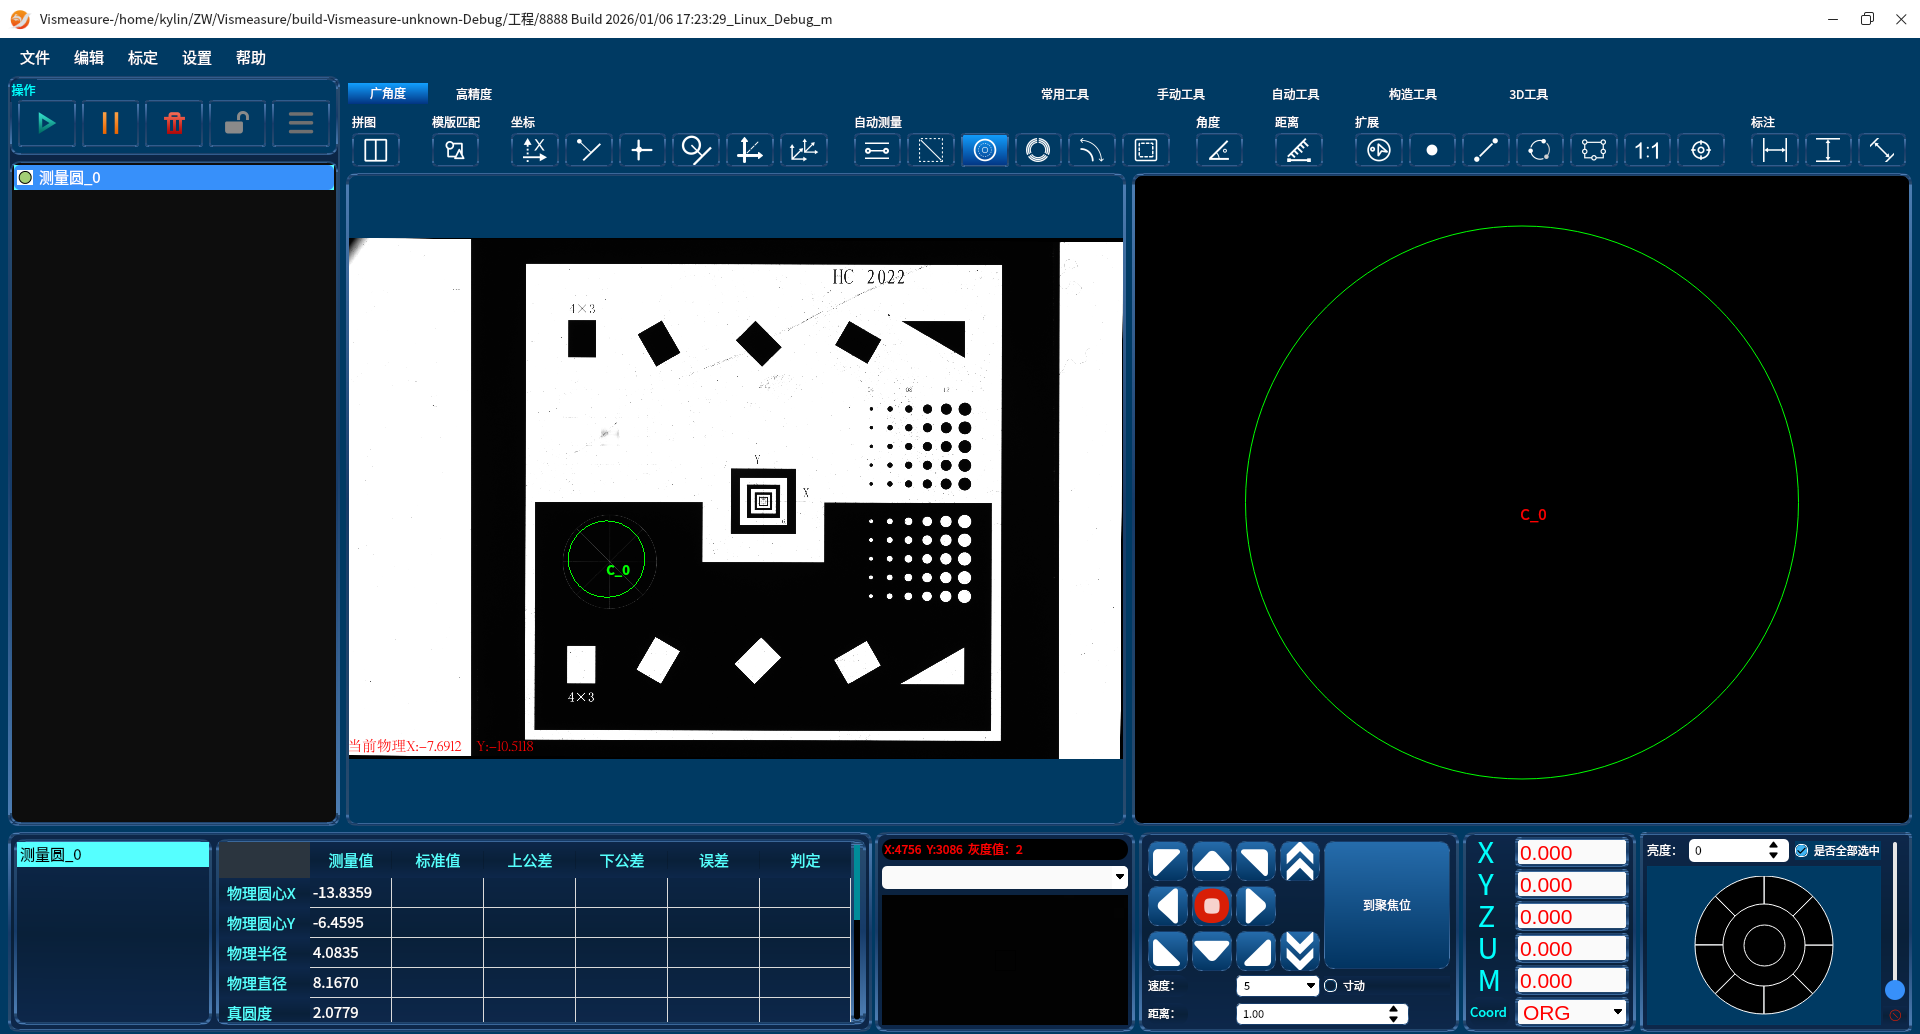Open the 标定 menu
The width and height of the screenshot is (1920, 1034).
pos(143,58)
